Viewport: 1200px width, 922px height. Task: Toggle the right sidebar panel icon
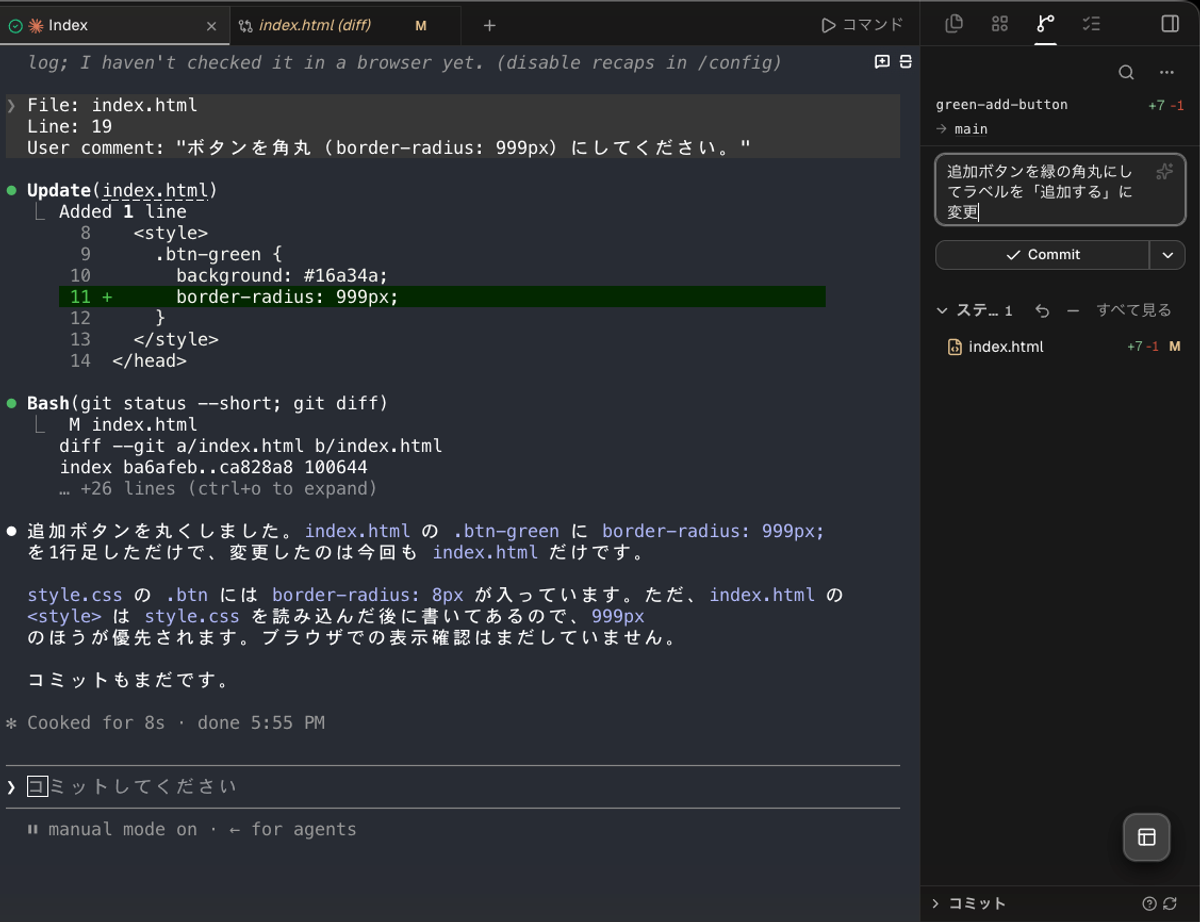coord(1170,24)
